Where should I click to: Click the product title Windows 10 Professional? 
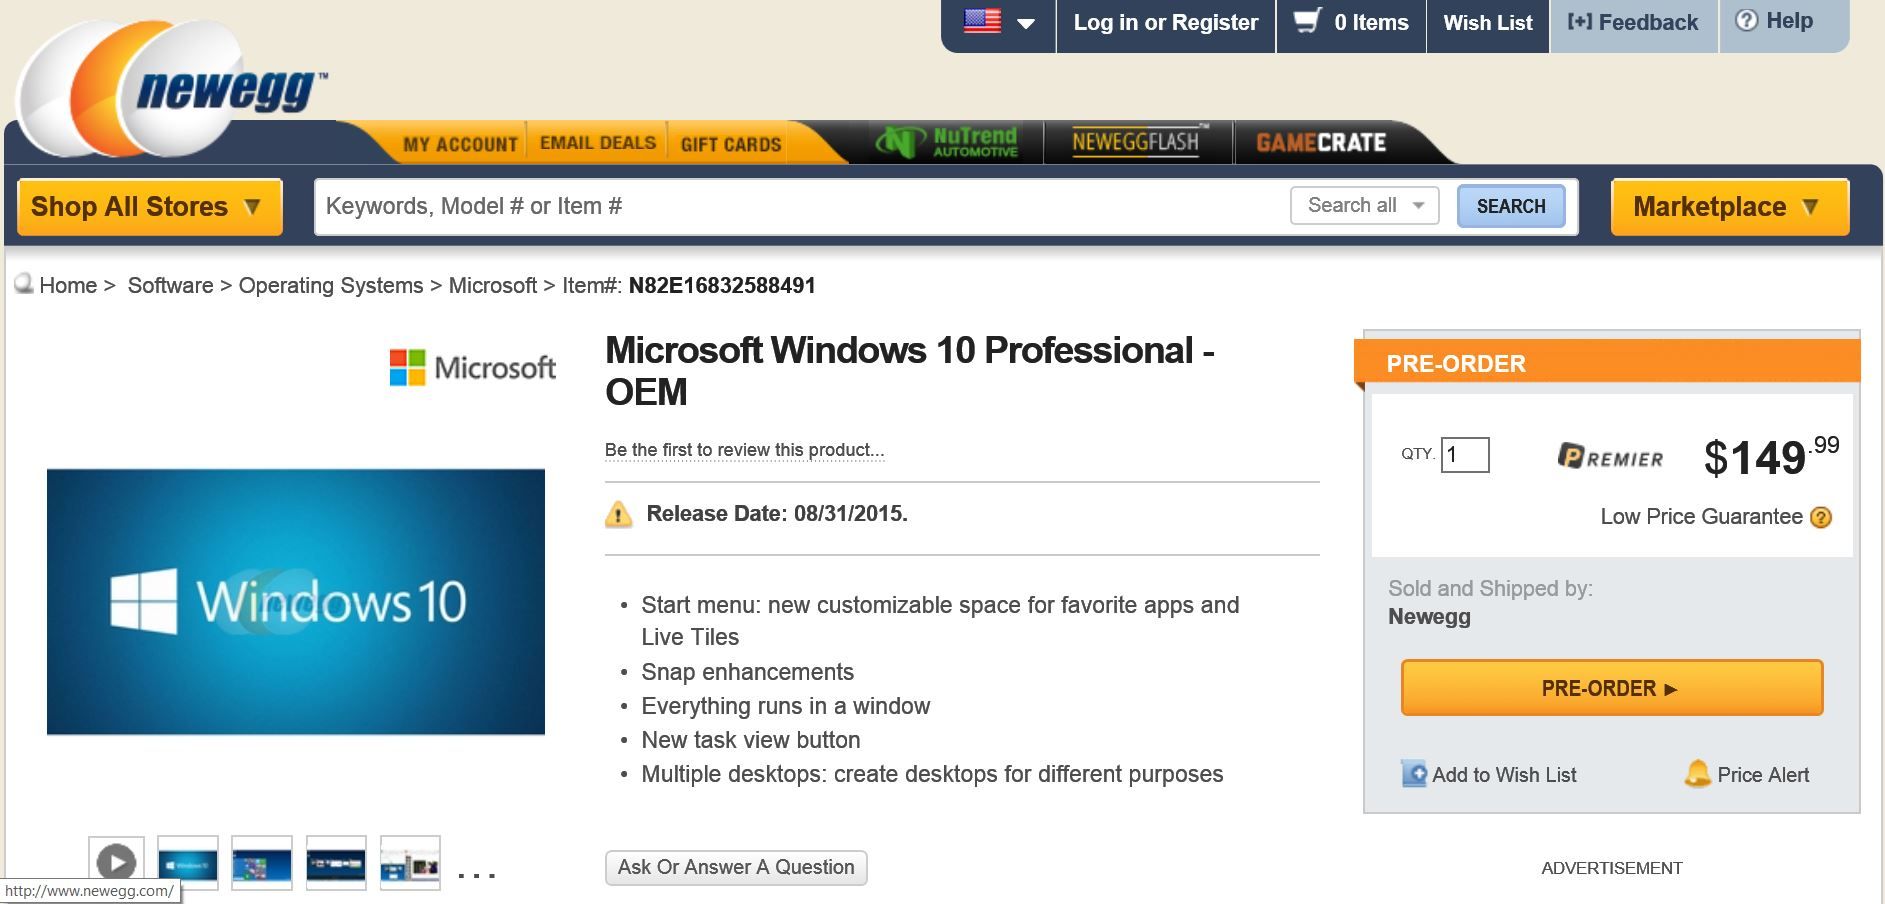910,370
